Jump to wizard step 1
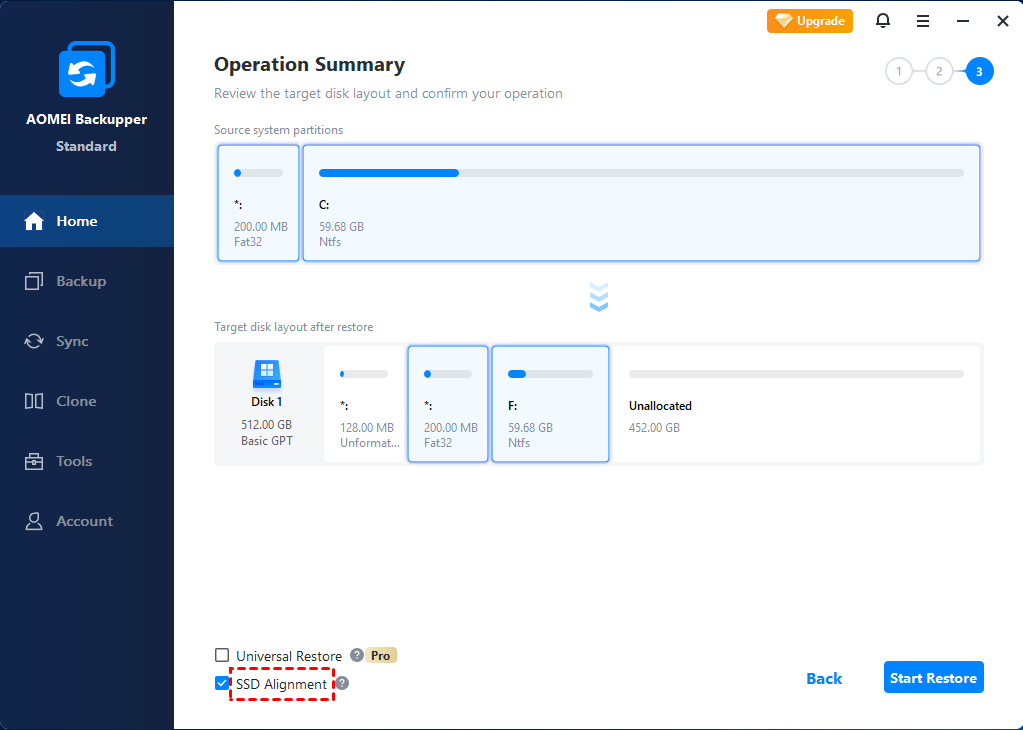The width and height of the screenshot is (1023, 730). pos(899,72)
